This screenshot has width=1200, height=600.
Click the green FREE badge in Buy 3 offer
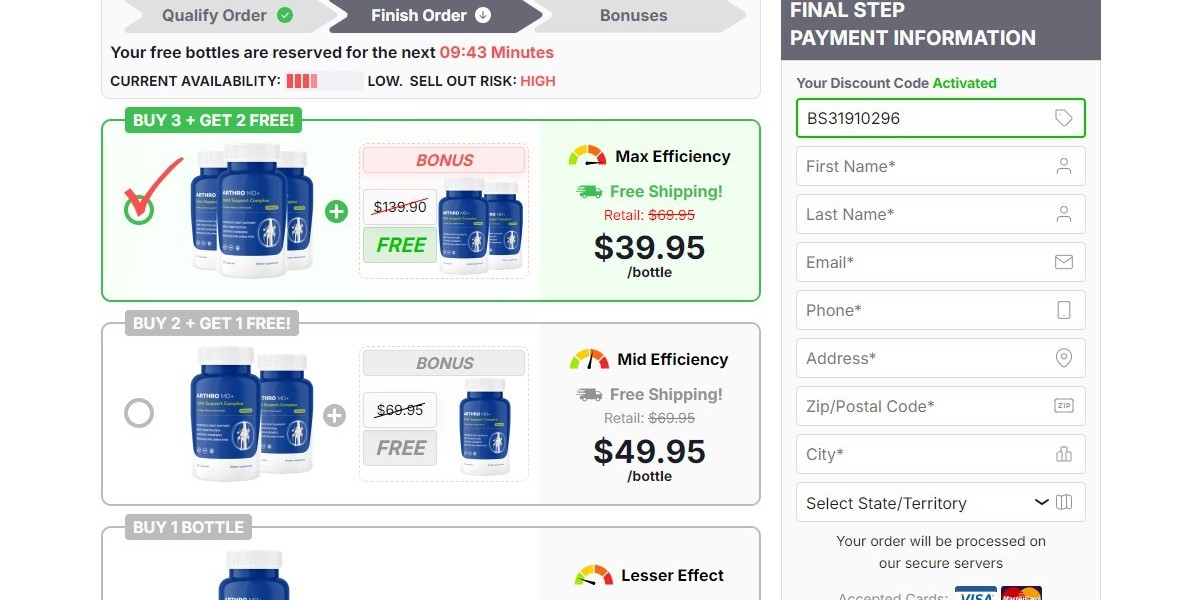click(400, 245)
